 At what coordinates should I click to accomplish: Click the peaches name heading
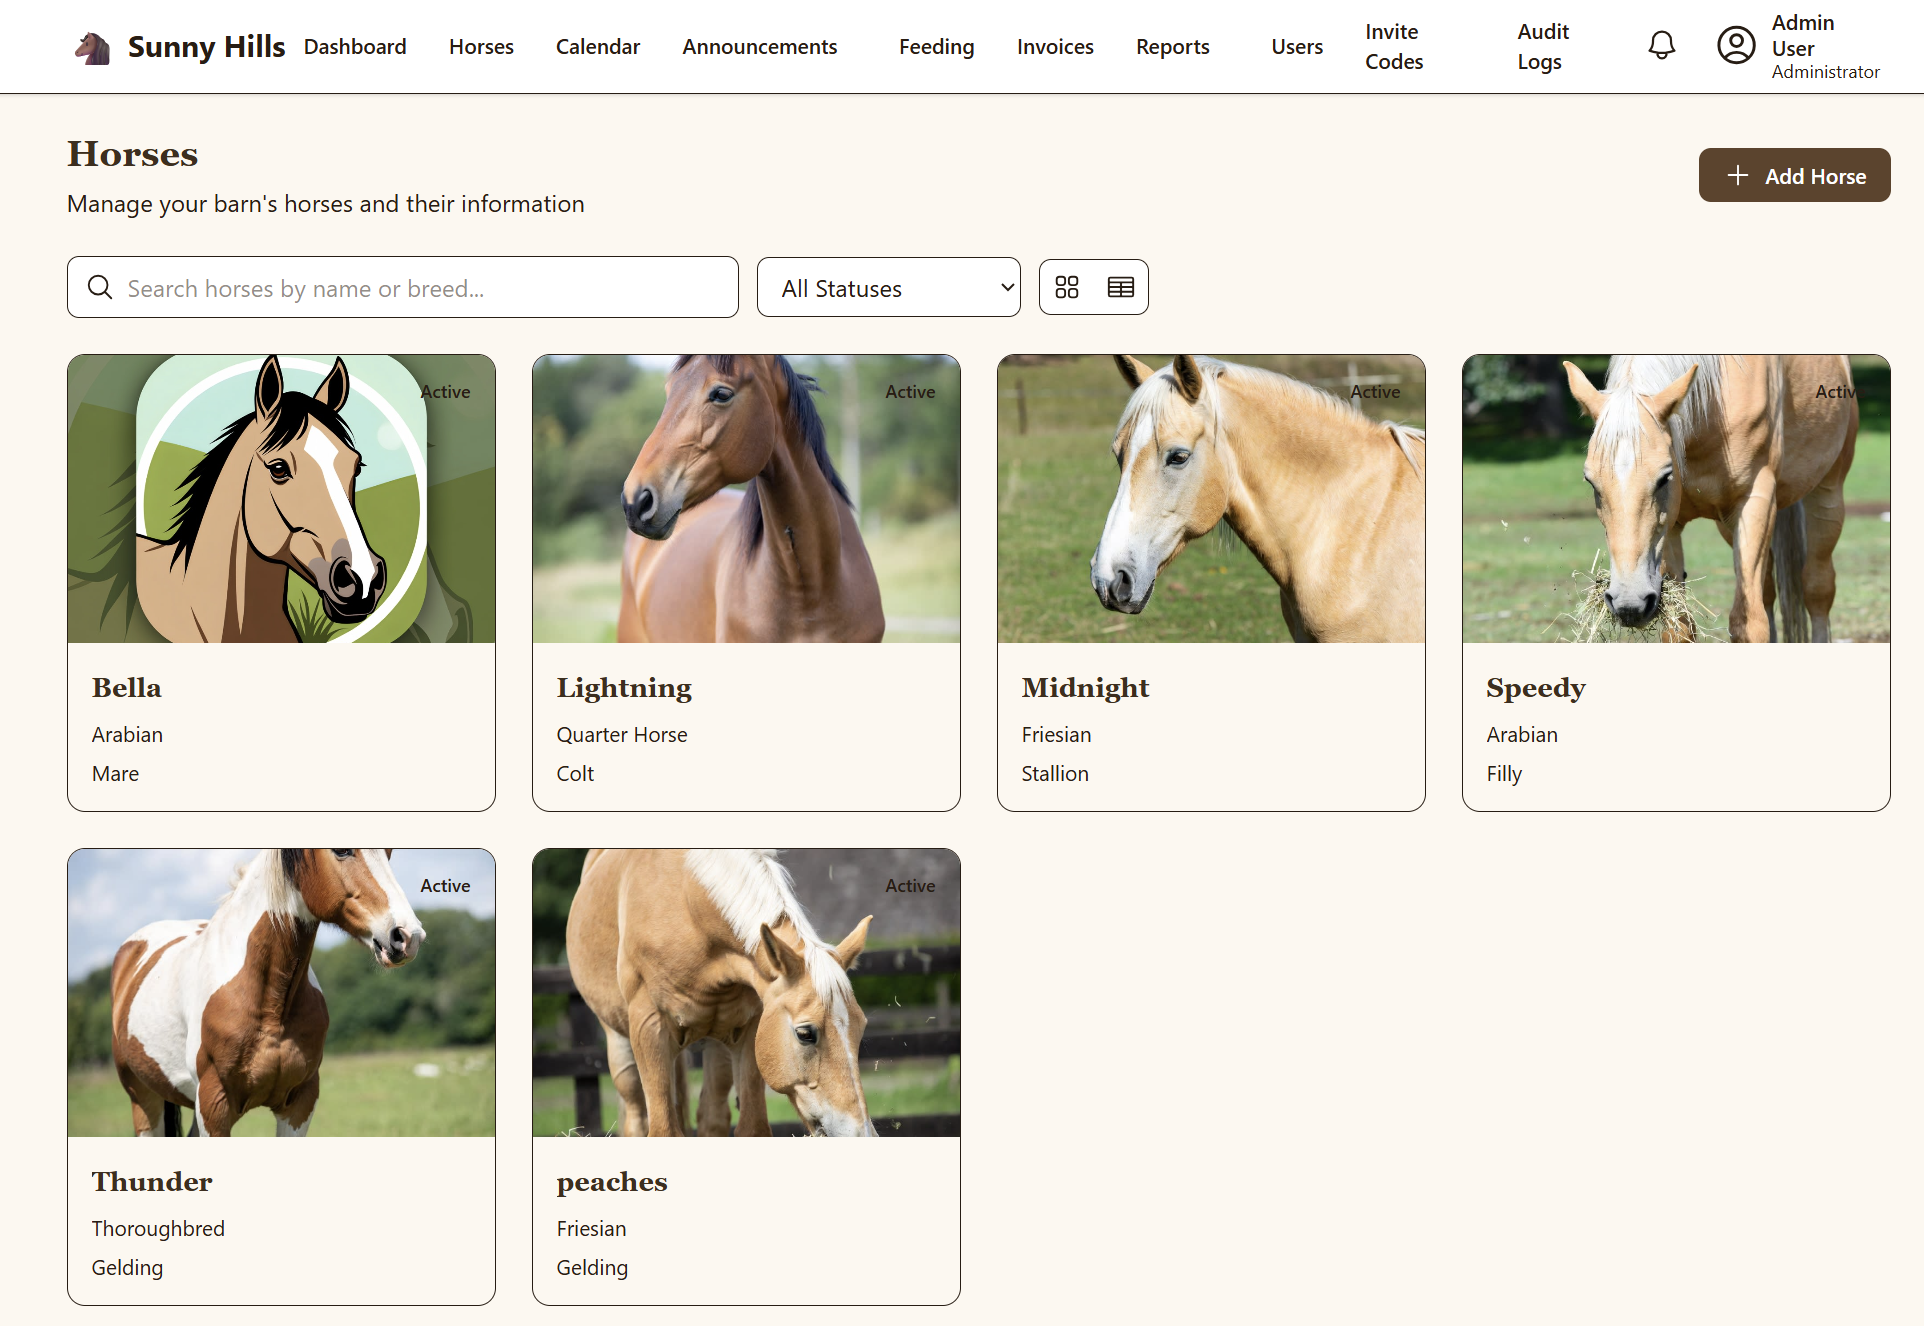(612, 1183)
